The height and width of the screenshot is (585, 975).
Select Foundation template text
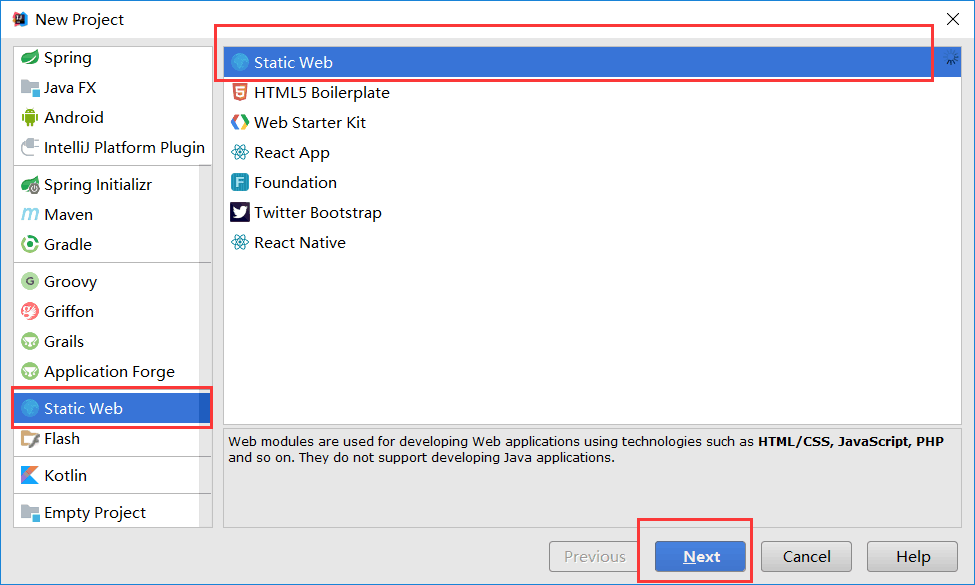295,182
